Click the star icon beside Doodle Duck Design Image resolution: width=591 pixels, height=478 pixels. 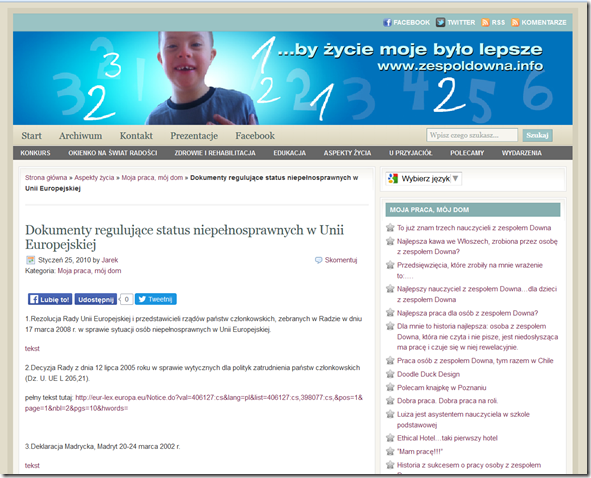point(390,374)
